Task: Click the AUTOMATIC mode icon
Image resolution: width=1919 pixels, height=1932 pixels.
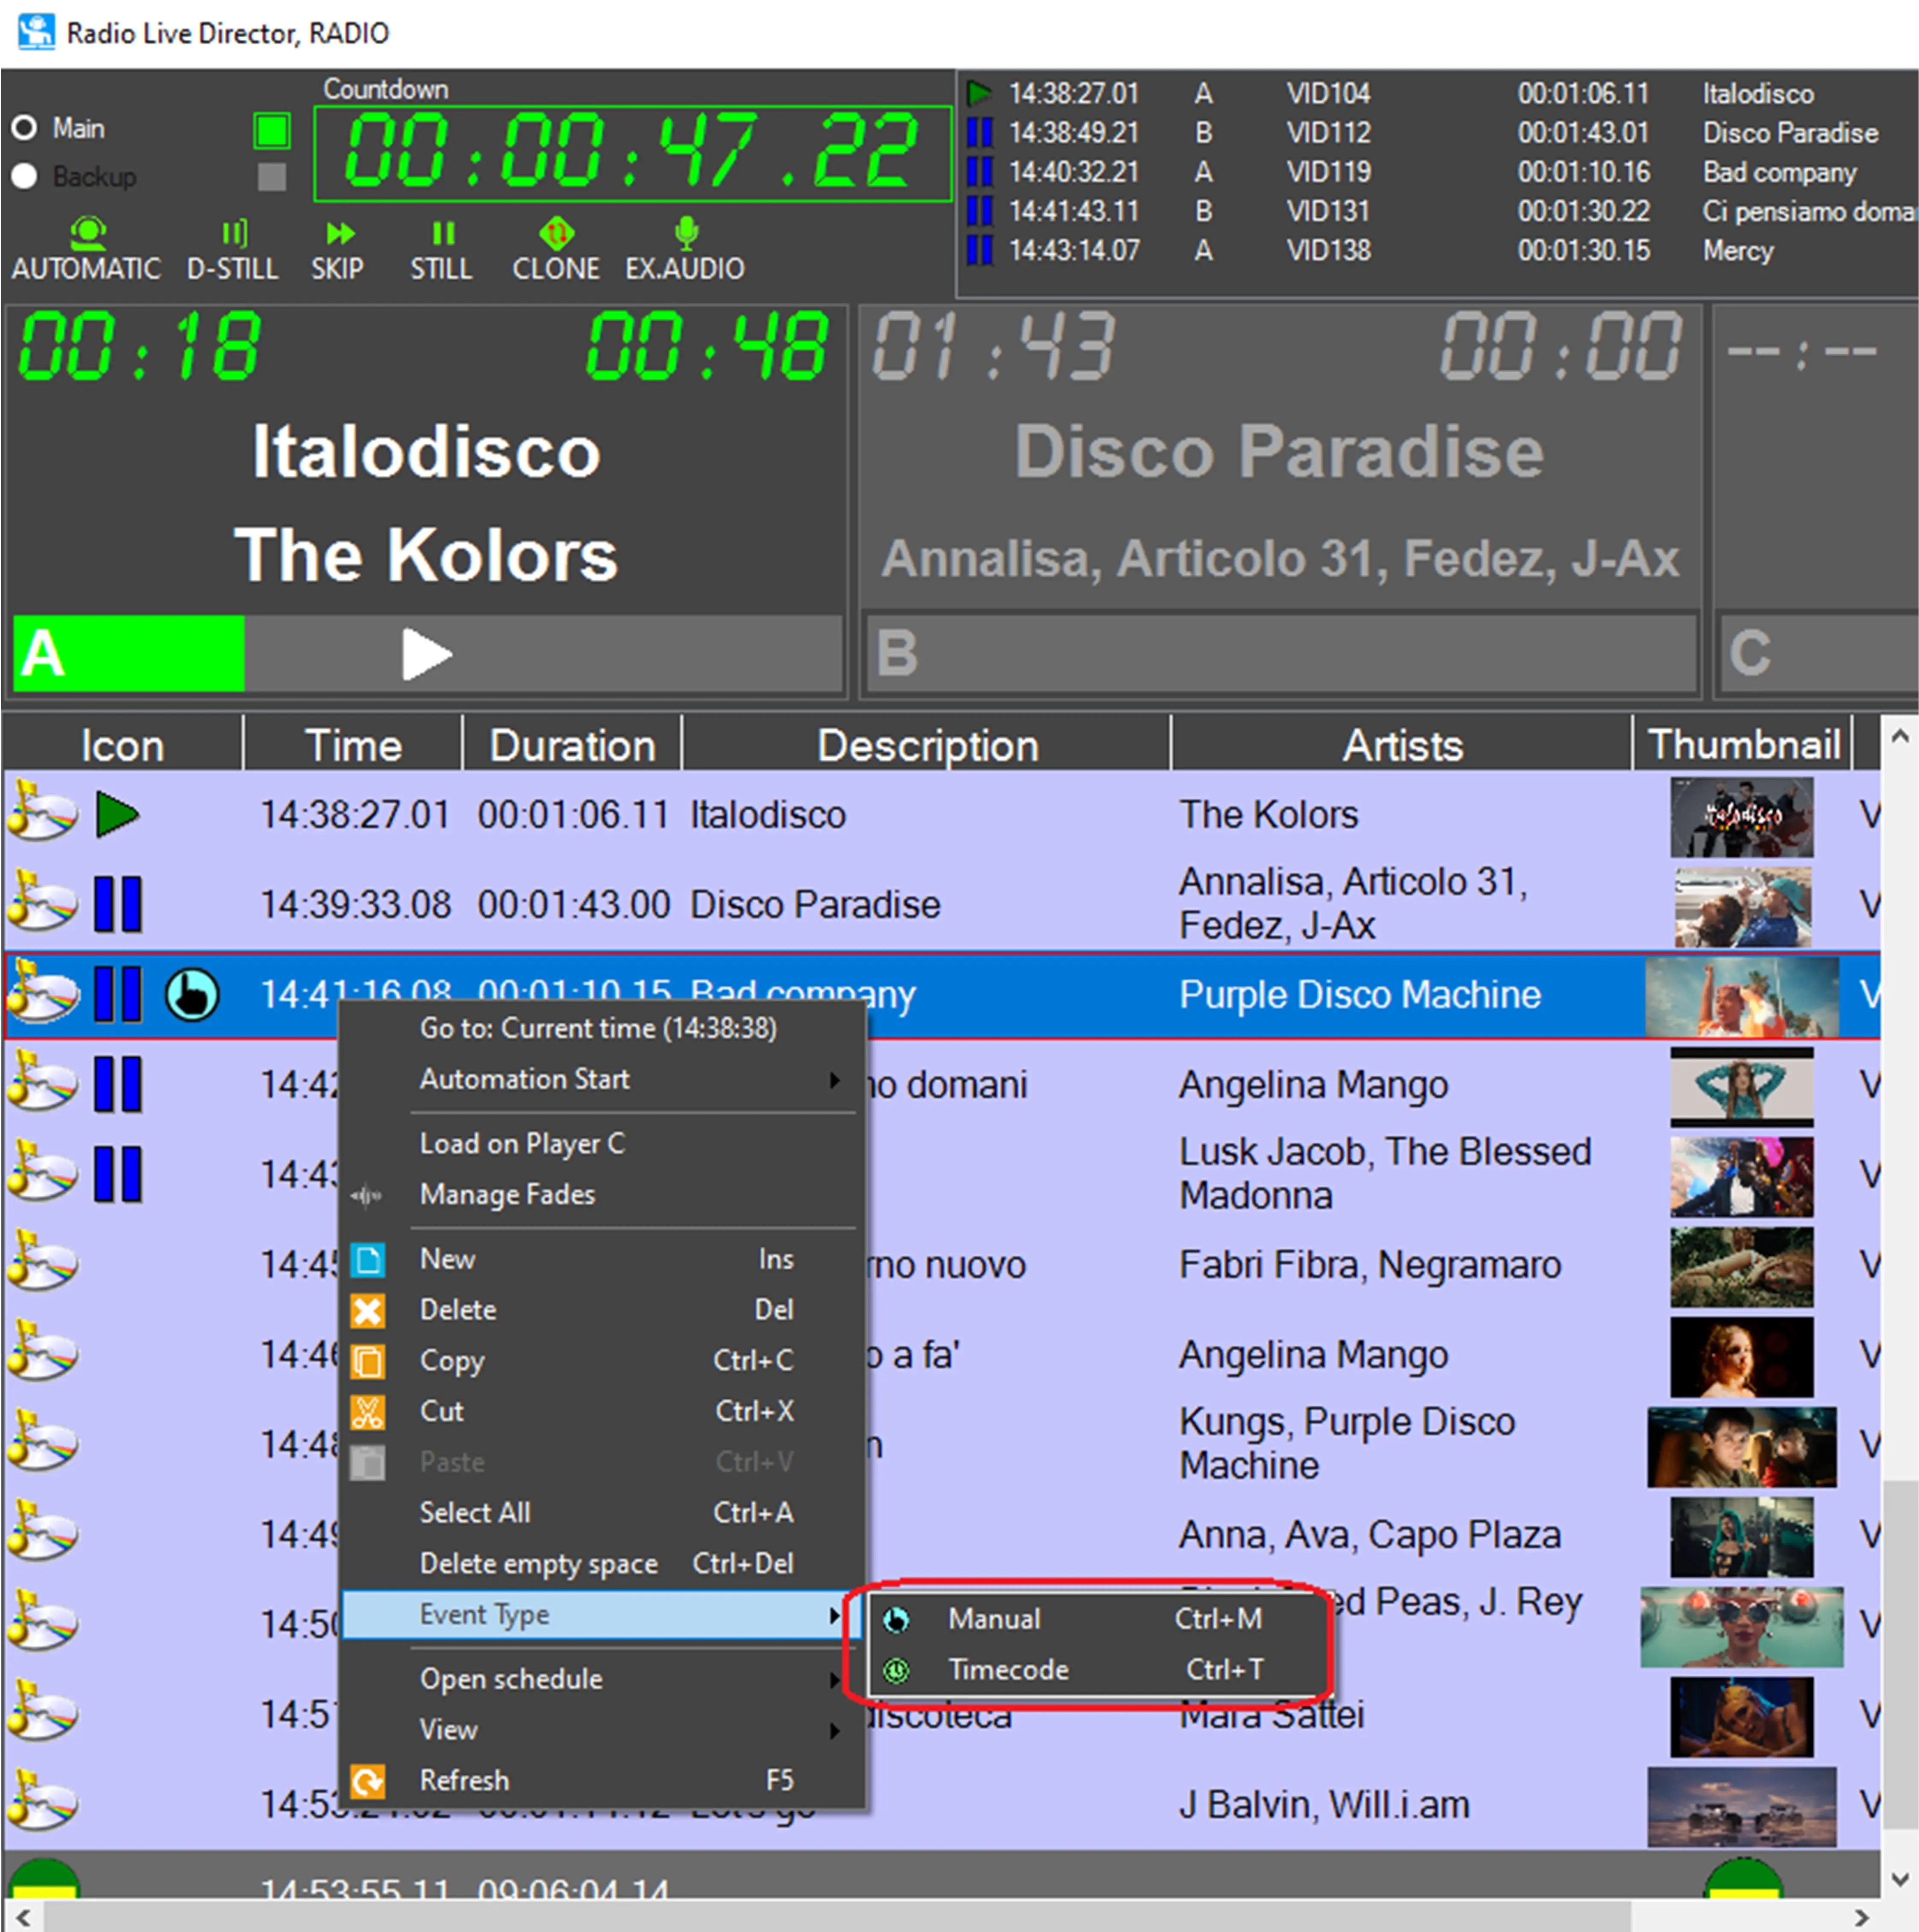Action: pos(88,233)
